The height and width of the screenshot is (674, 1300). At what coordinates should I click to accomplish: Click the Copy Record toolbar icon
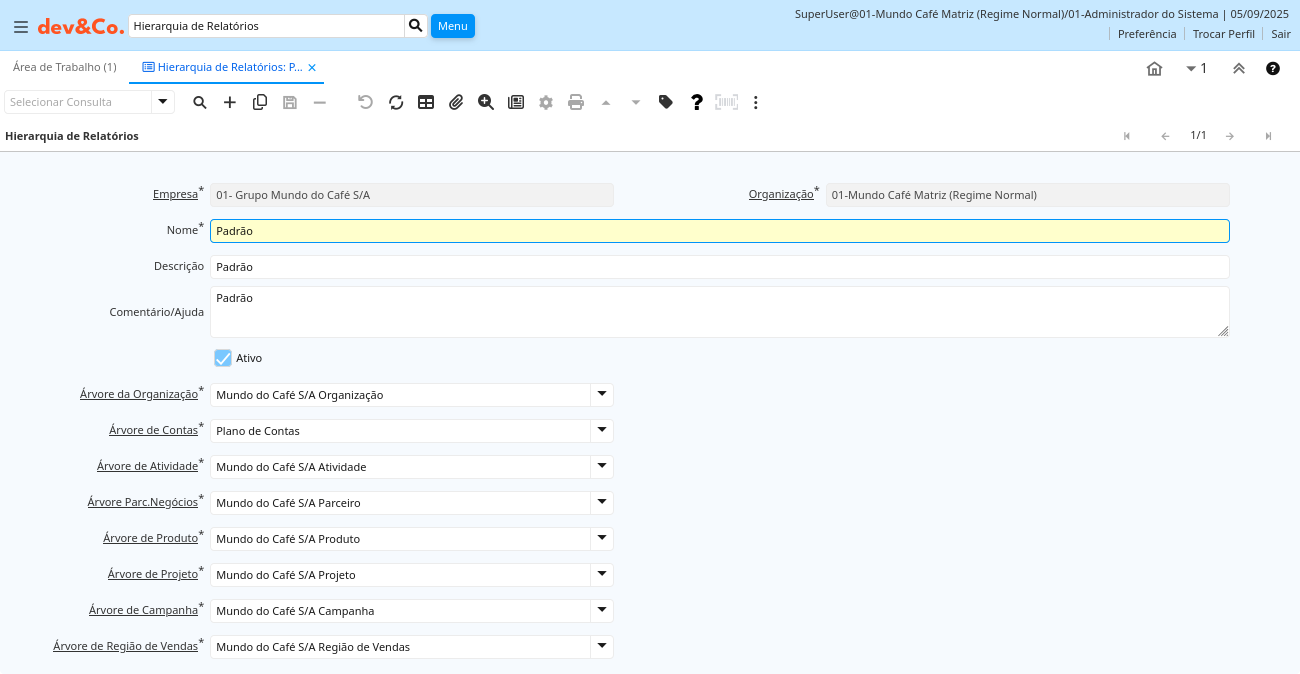pos(260,102)
